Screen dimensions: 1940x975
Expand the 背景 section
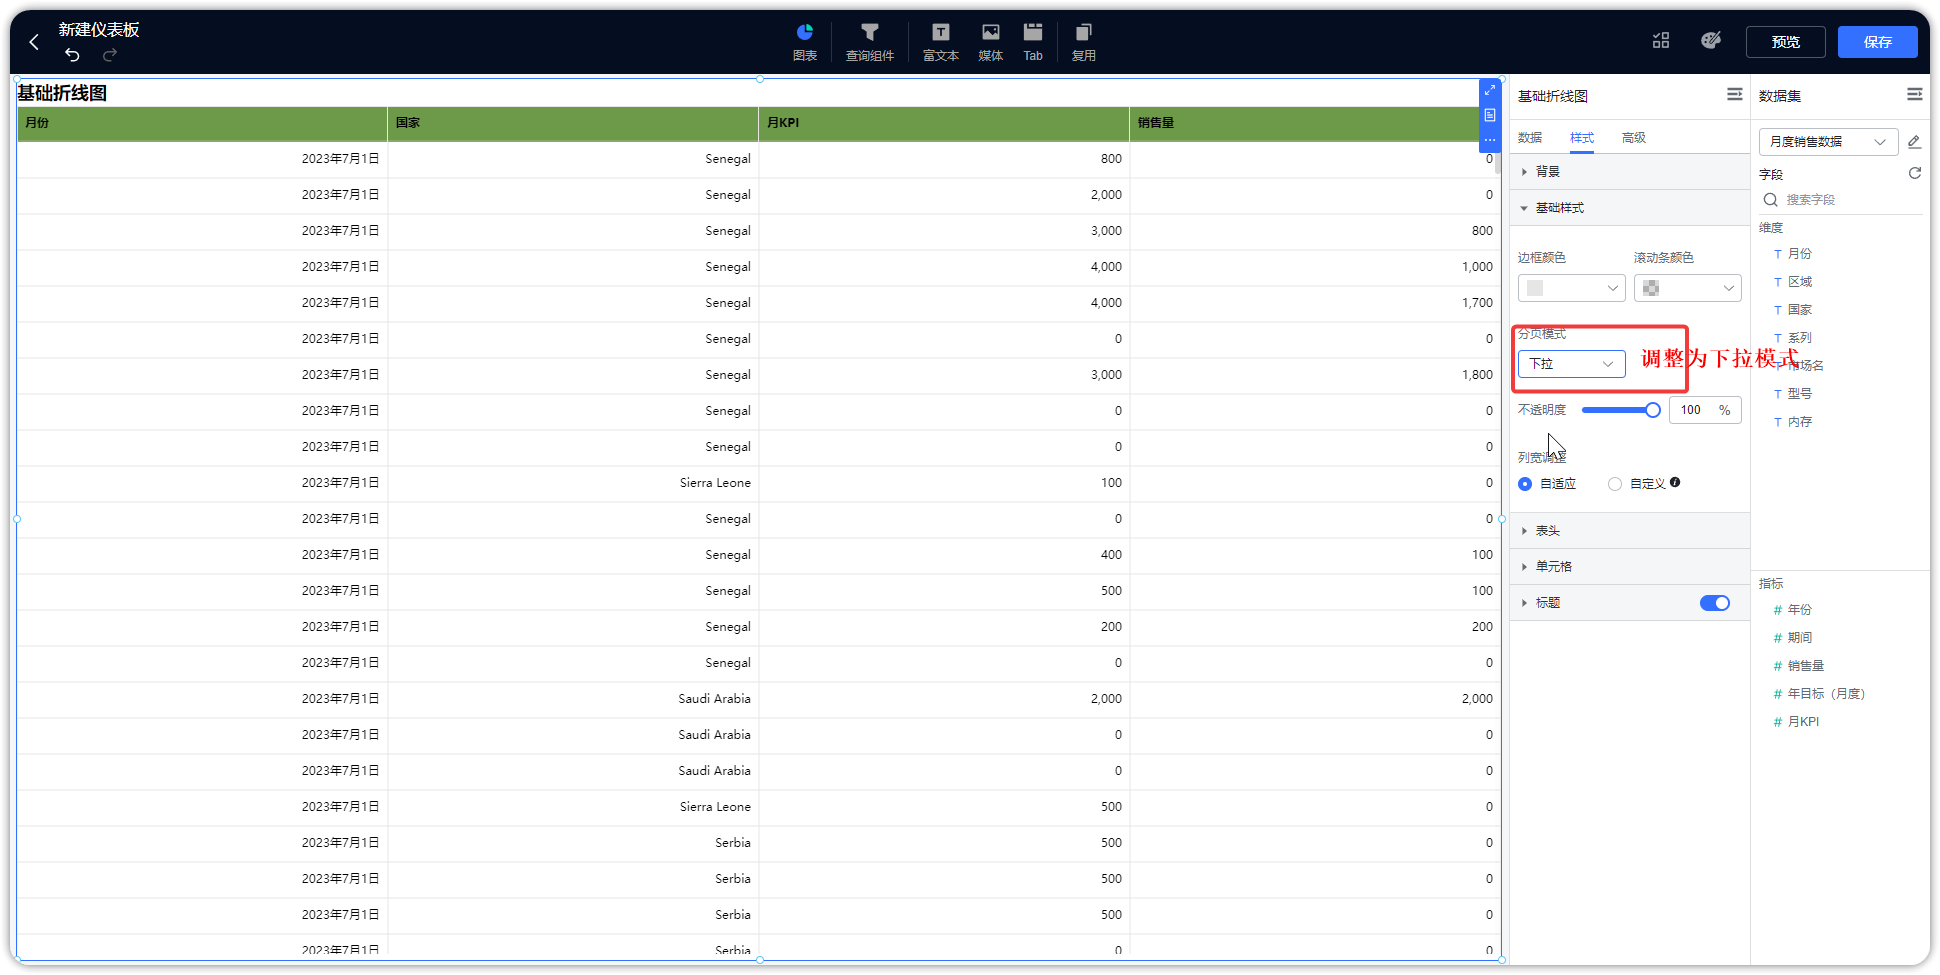[x=1629, y=172]
